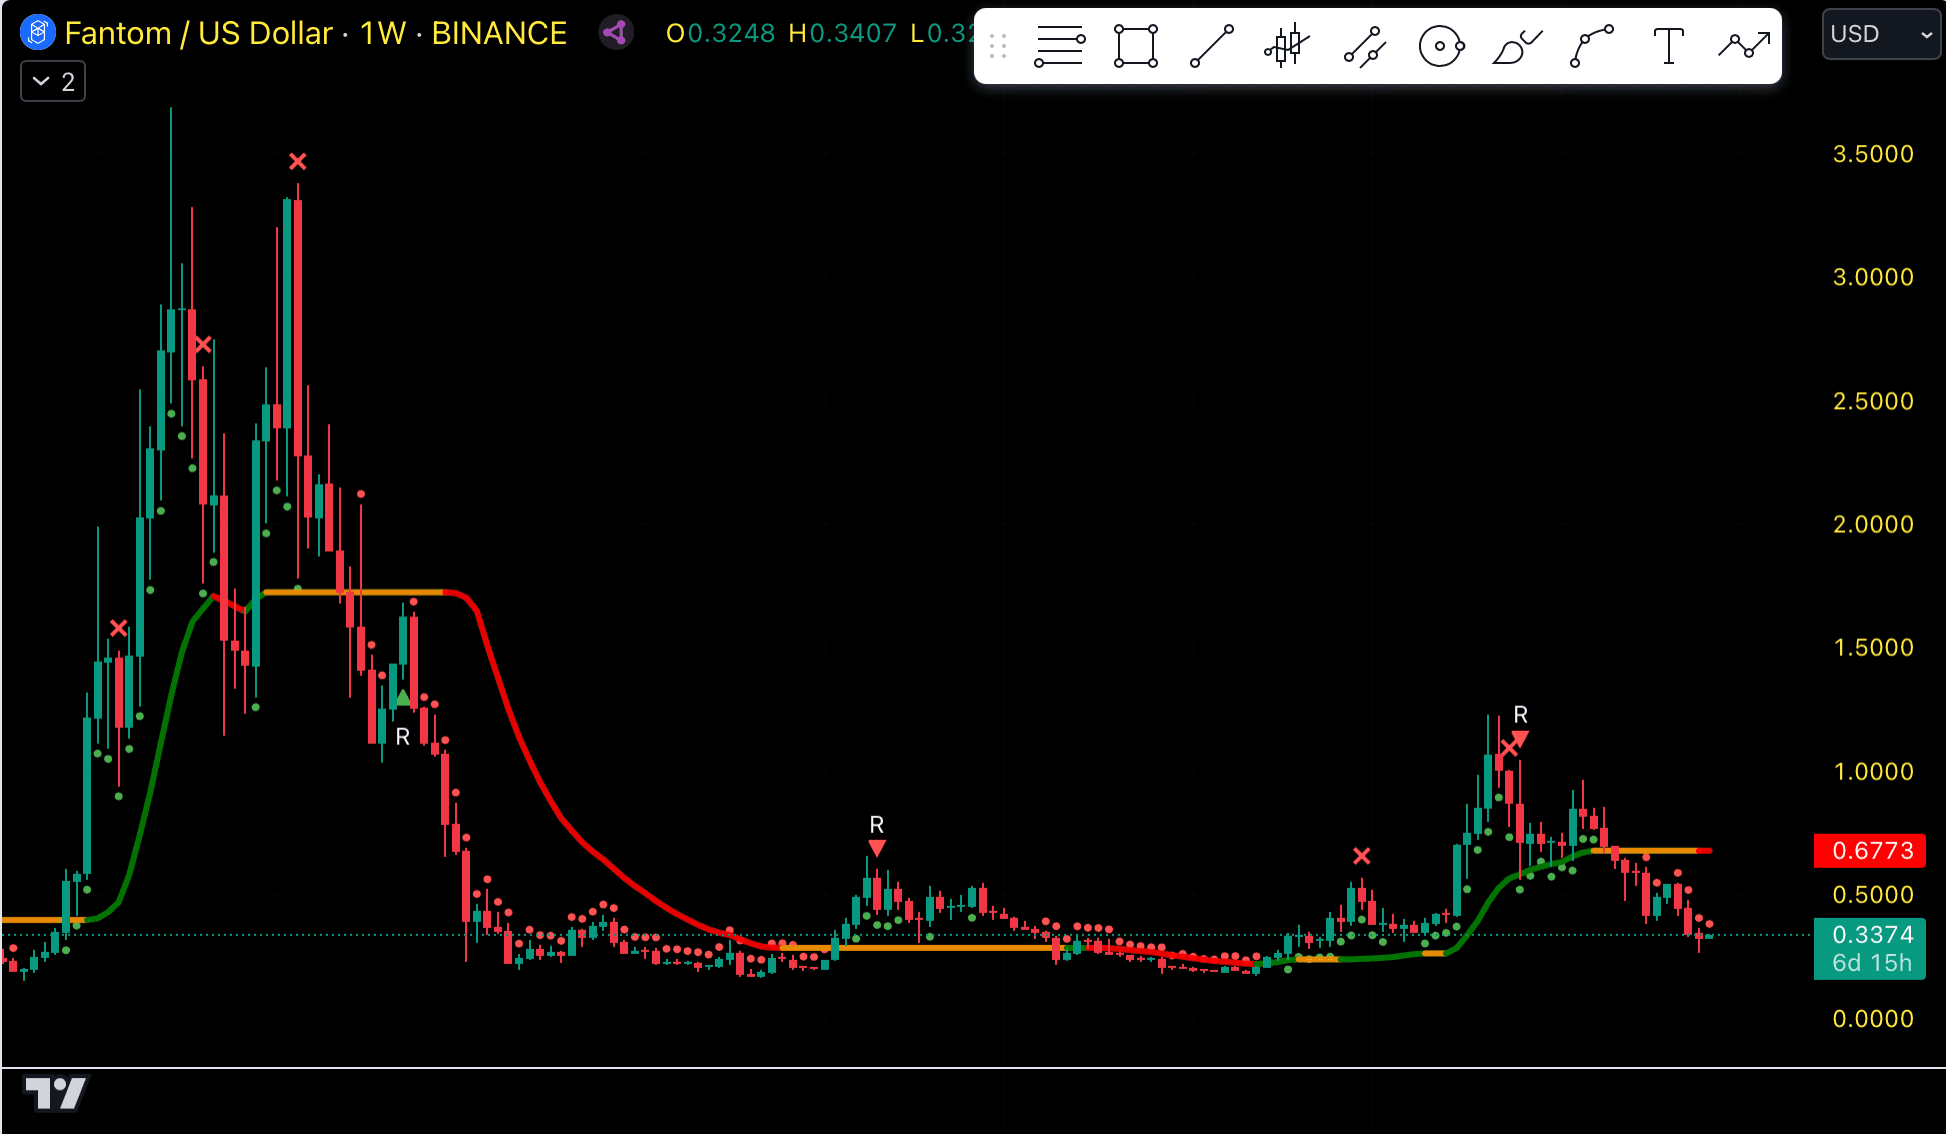1946x1134 pixels.
Task: Click the high price value 0.3407
Action: click(853, 33)
